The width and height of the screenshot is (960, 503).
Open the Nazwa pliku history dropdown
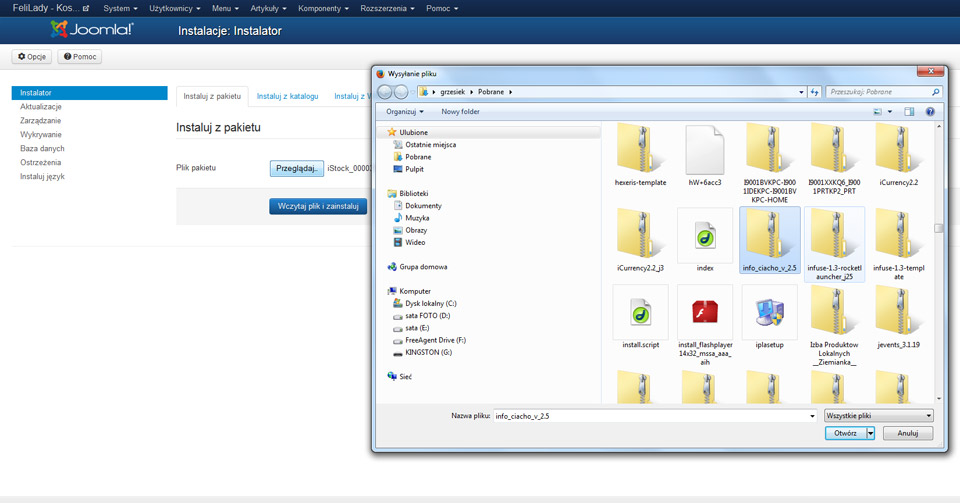pyautogui.click(x=812, y=415)
